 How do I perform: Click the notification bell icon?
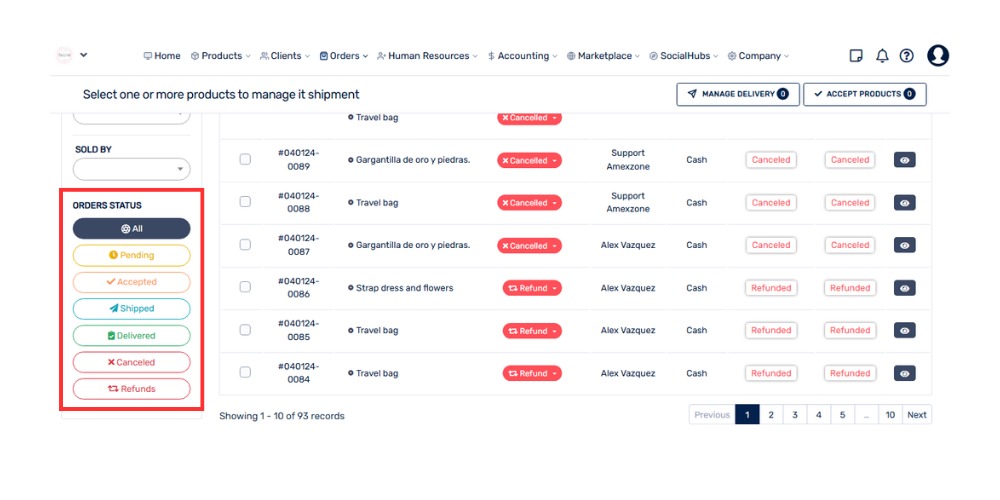click(x=882, y=56)
